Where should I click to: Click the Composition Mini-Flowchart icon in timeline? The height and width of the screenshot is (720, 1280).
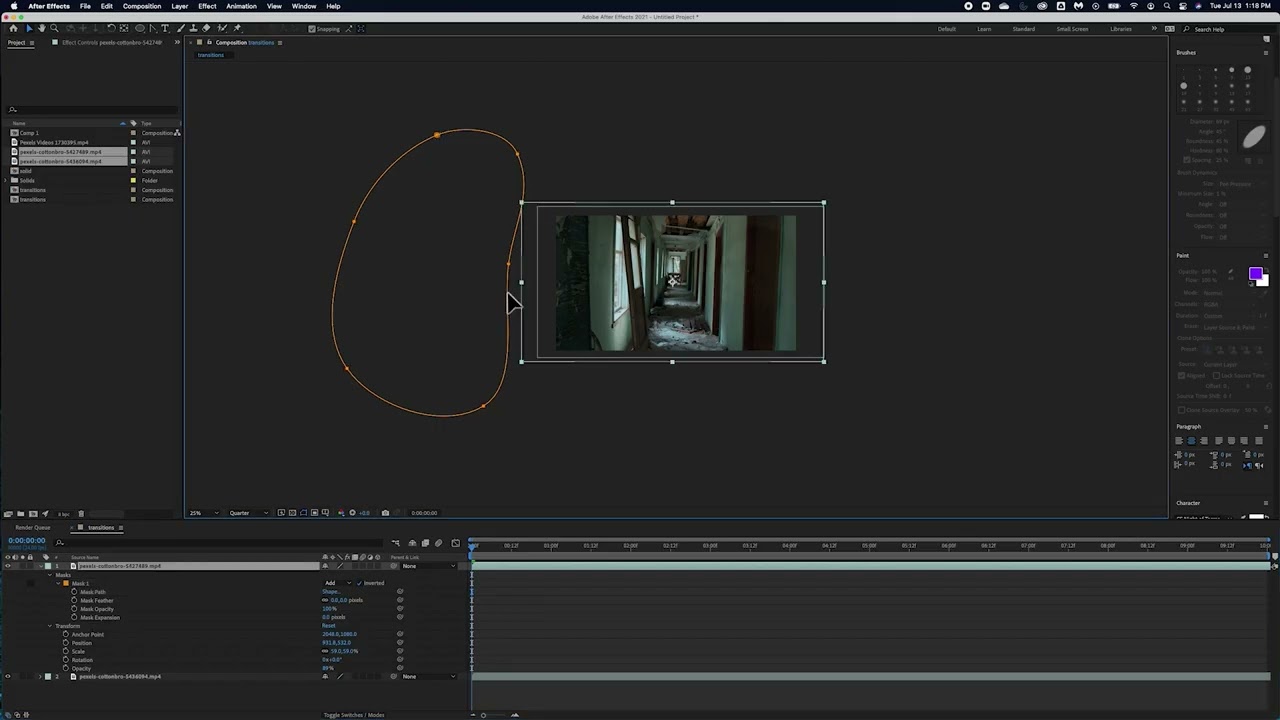tap(395, 543)
